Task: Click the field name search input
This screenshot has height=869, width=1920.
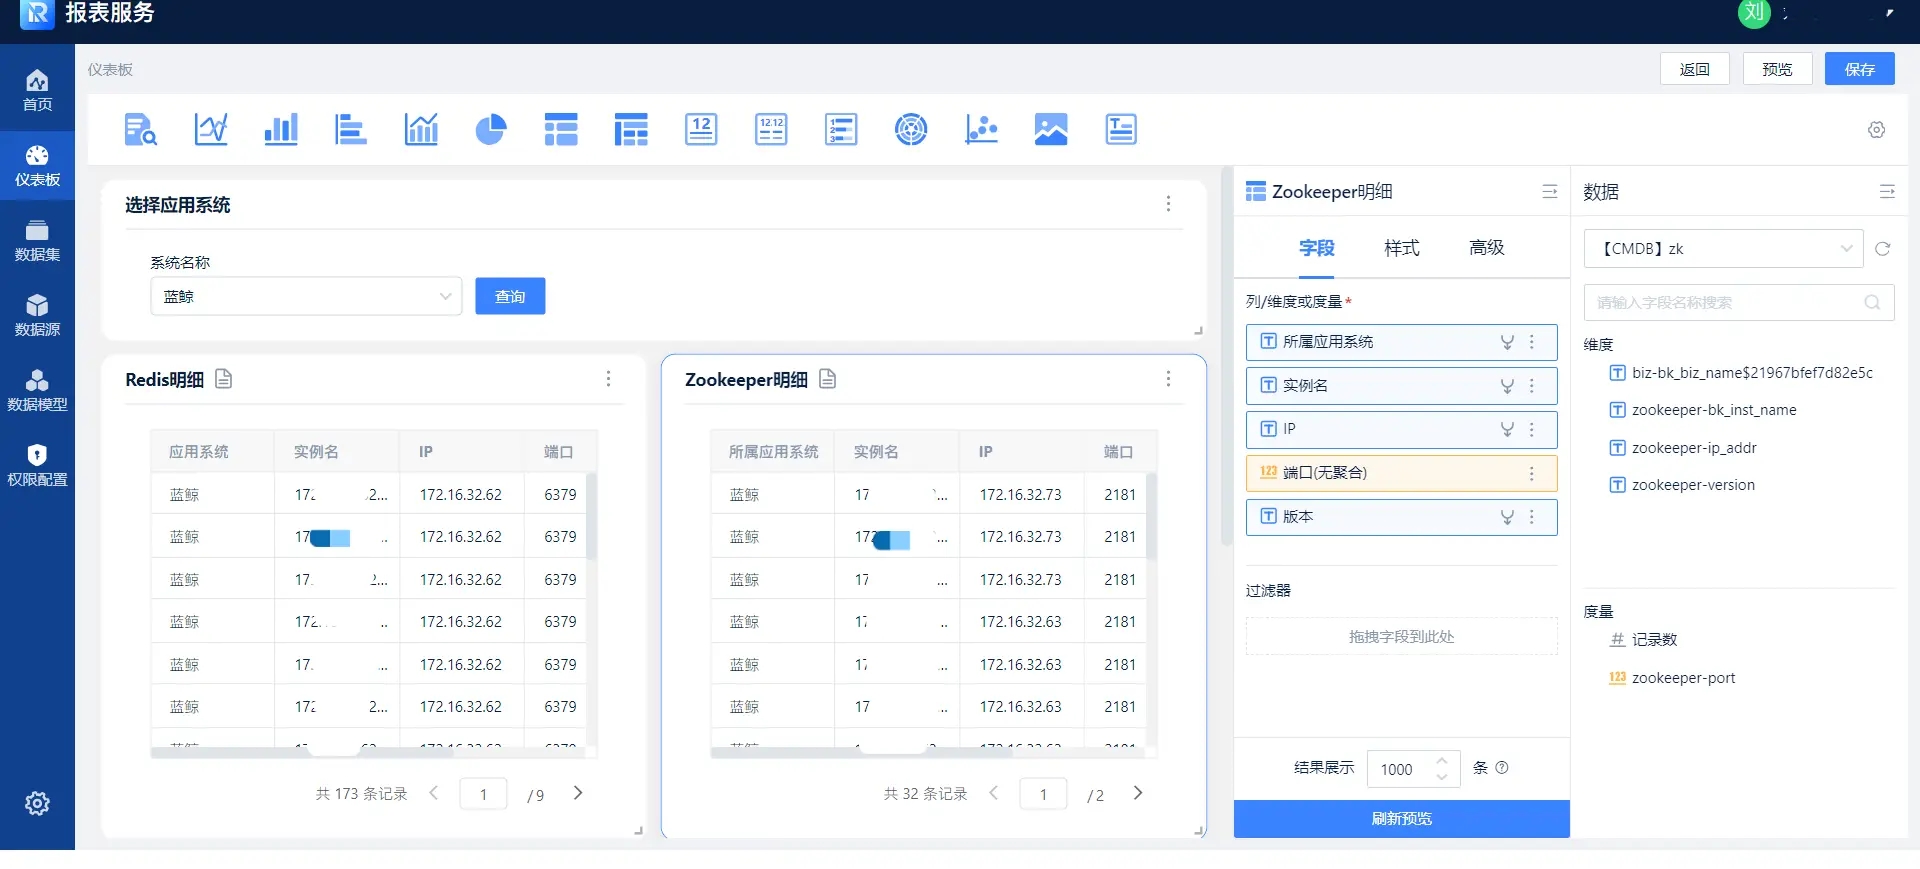Action: (1726, 303)
